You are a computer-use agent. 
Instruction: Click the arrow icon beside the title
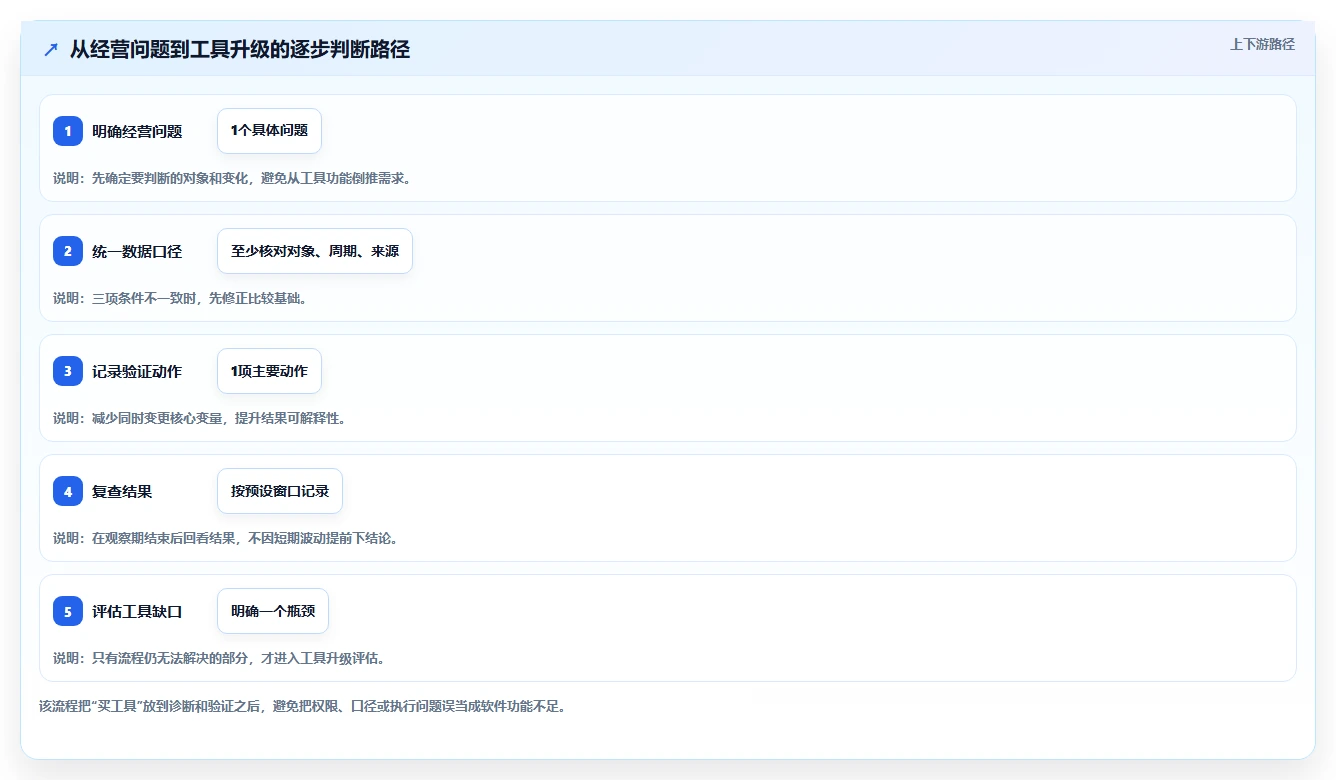pyautogui.click(x=50, y=49)
